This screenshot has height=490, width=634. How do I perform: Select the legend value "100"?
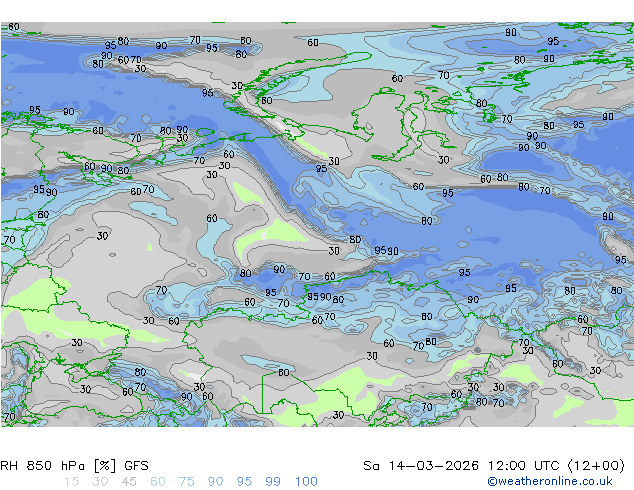[306, 482]
